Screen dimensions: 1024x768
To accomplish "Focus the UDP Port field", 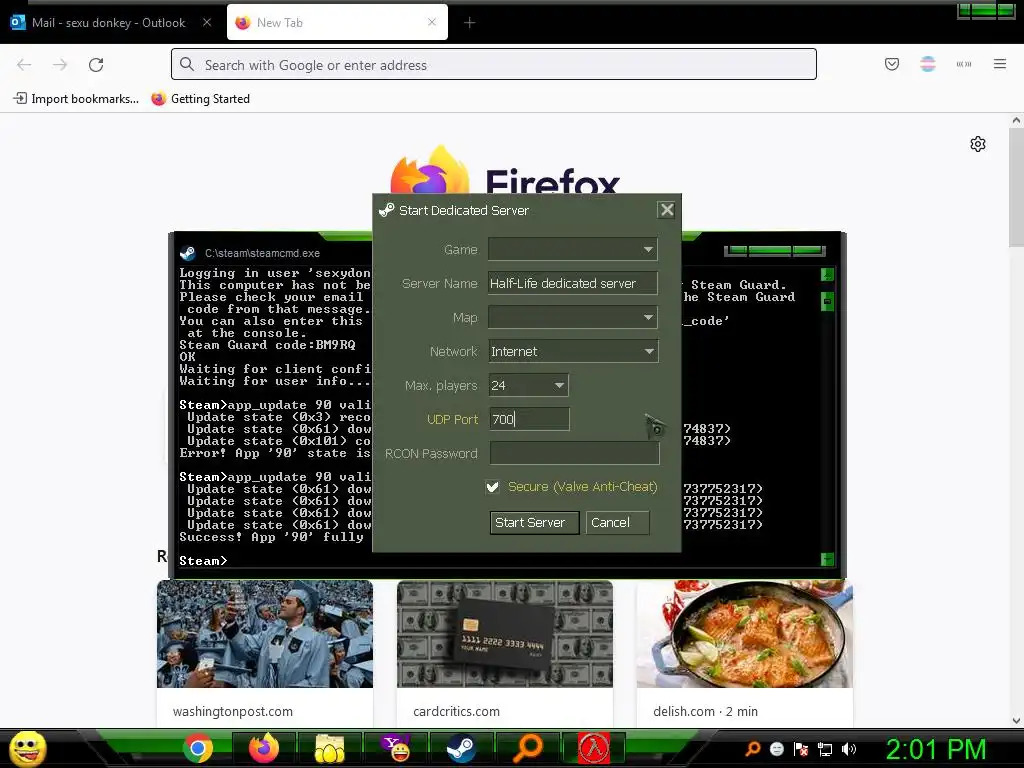I will (529, 419).
